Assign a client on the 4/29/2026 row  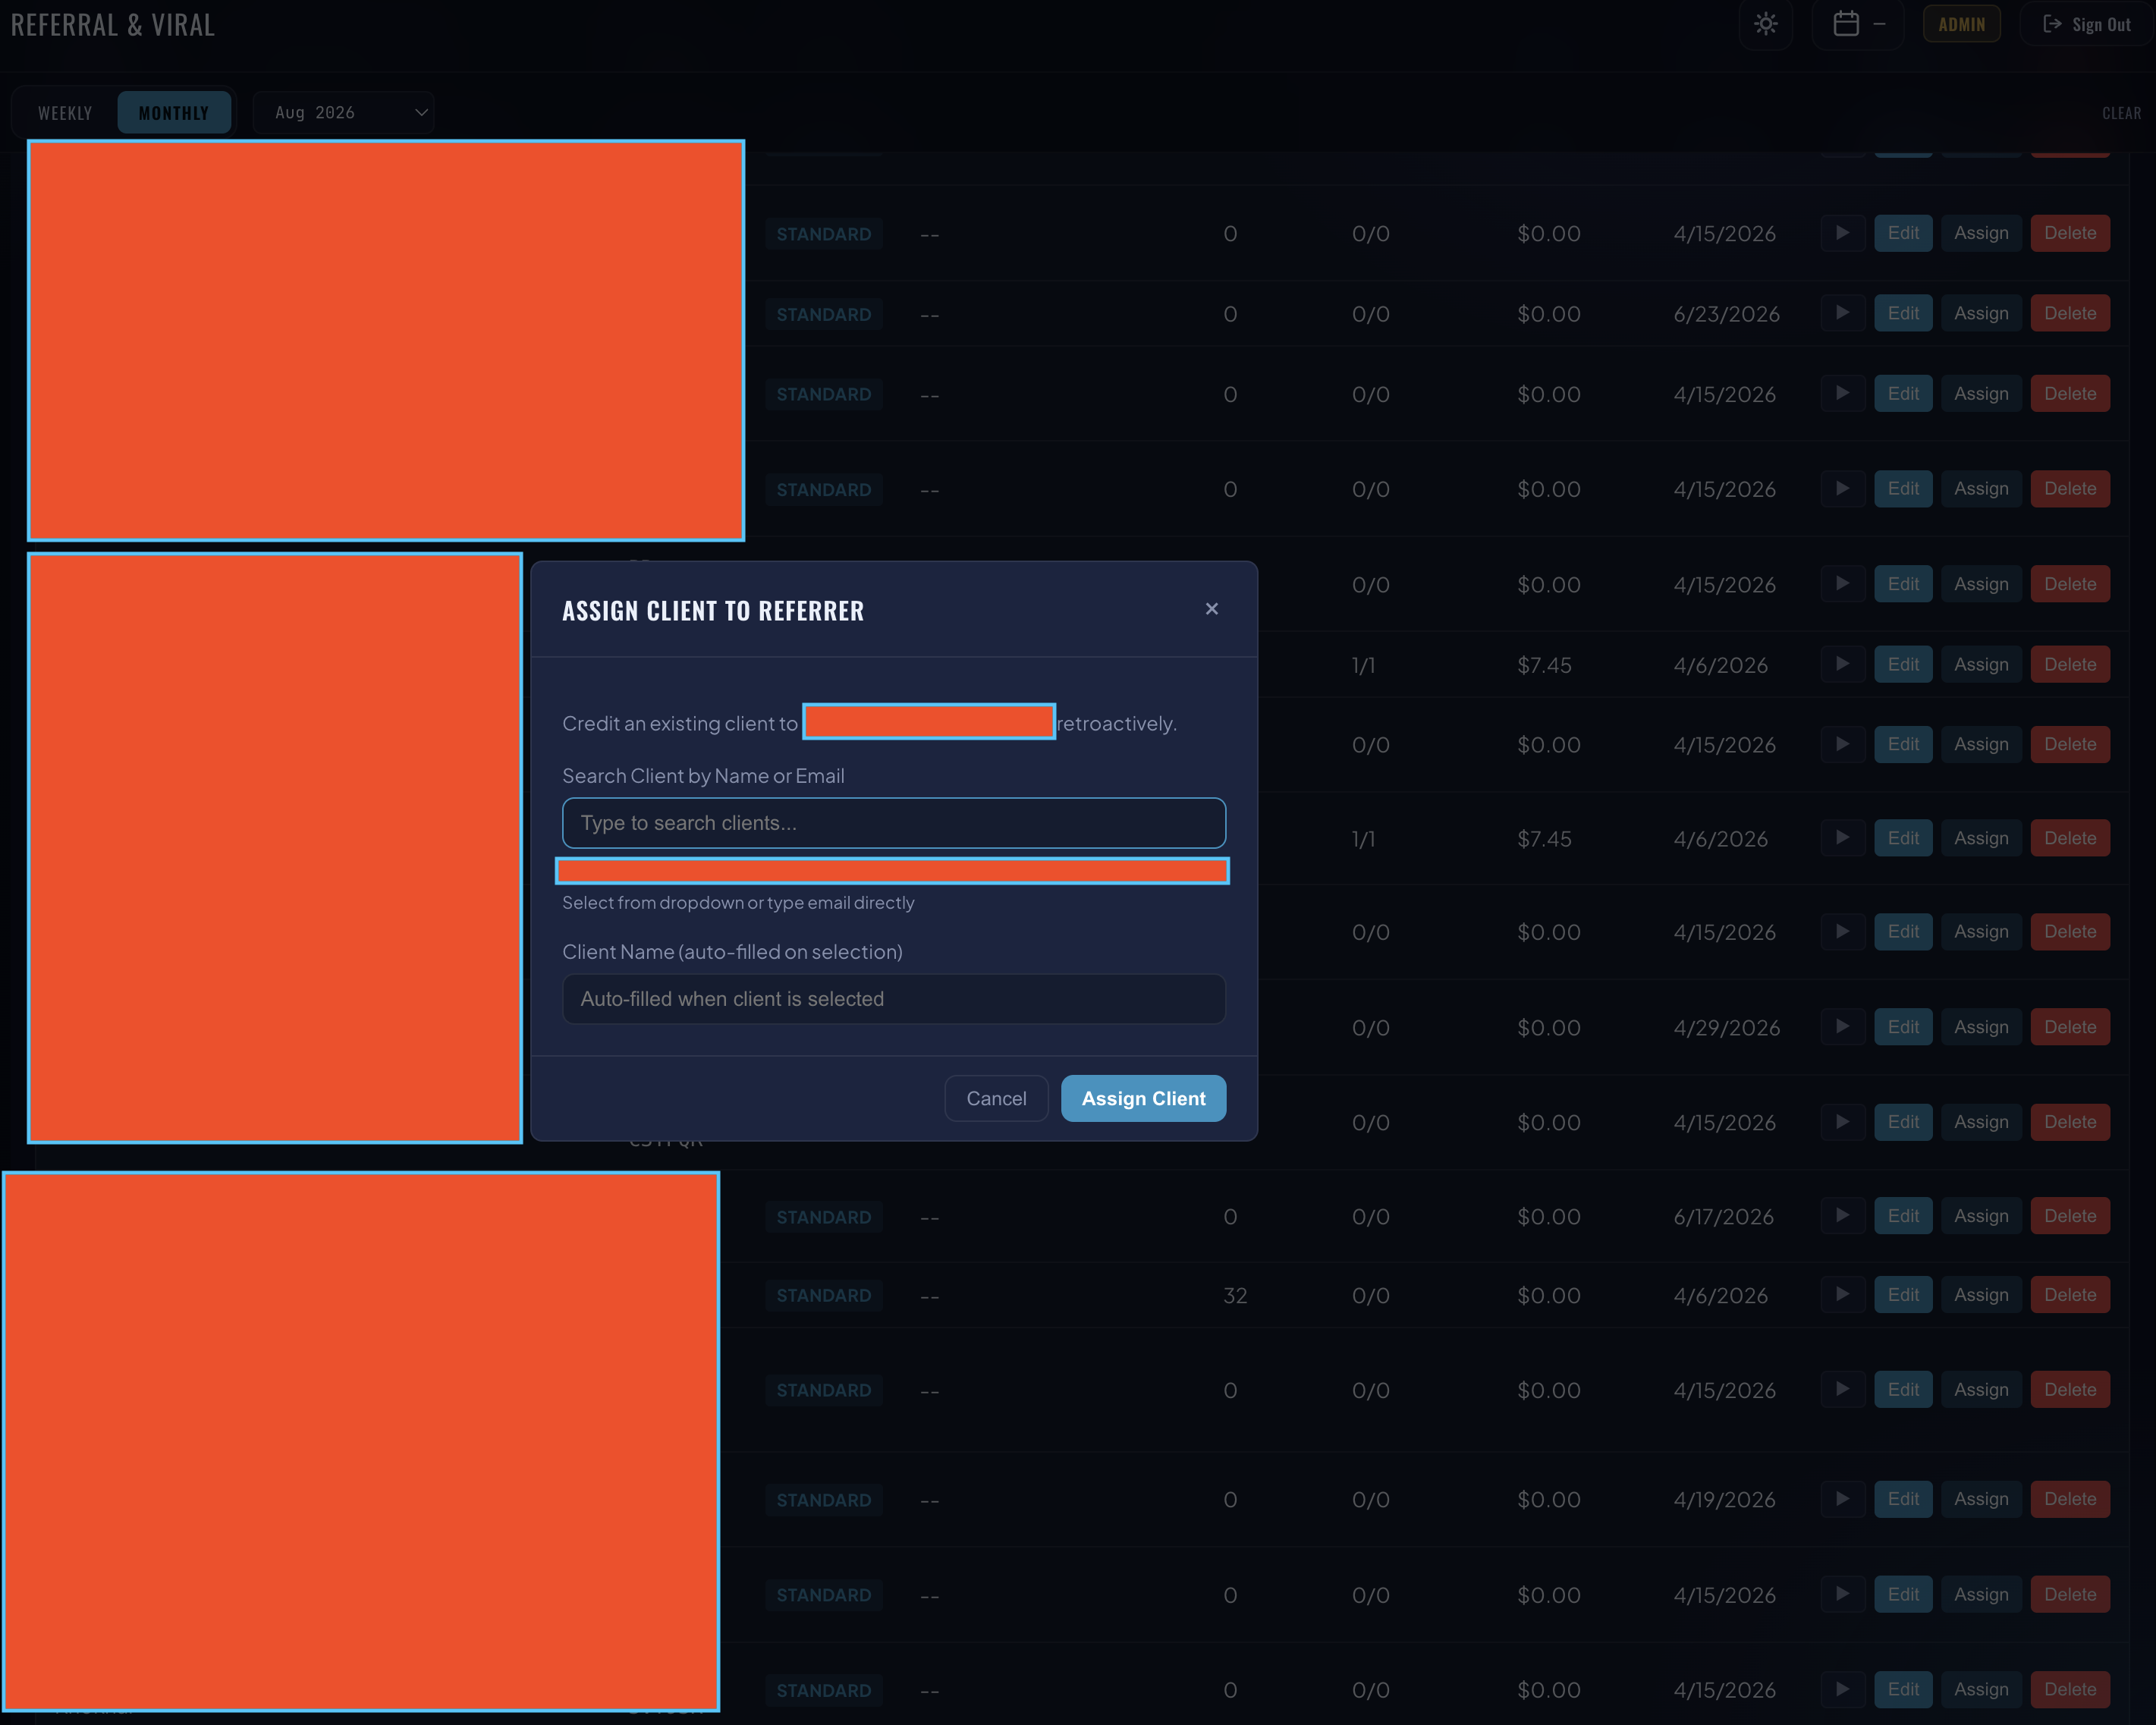pos(1980,1027)
